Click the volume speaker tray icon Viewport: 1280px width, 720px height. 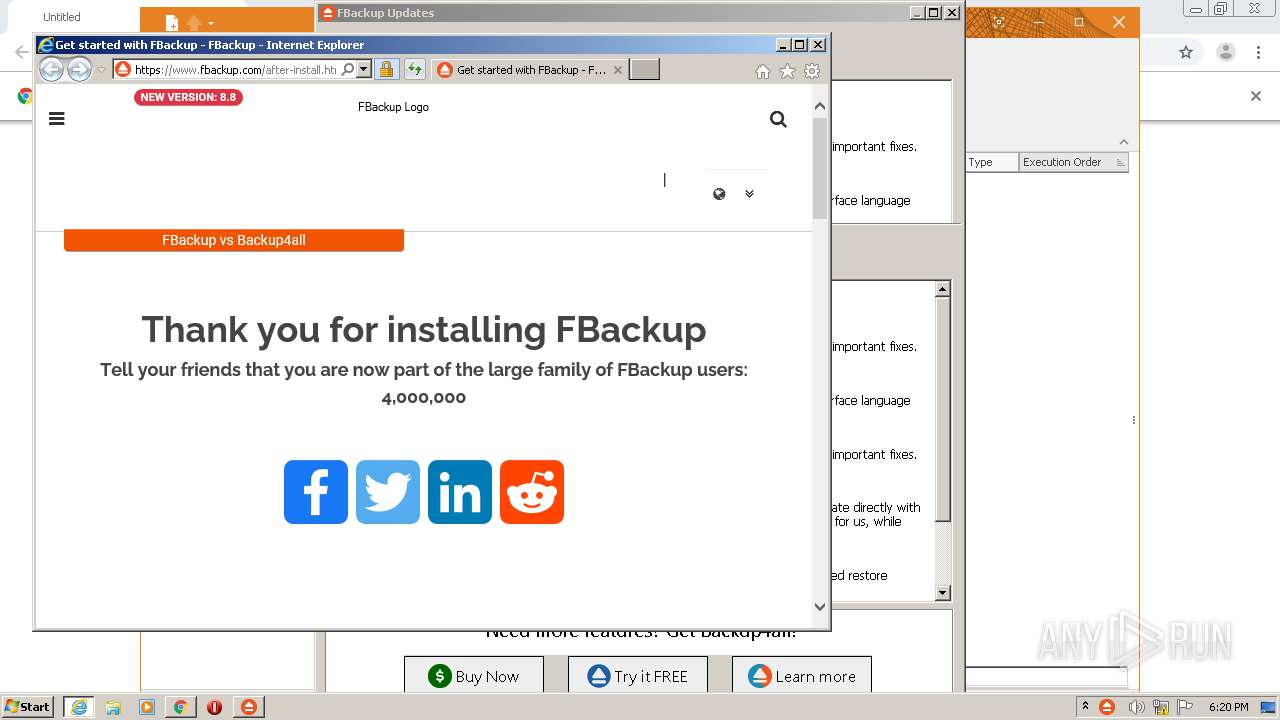pos(1135,707)
